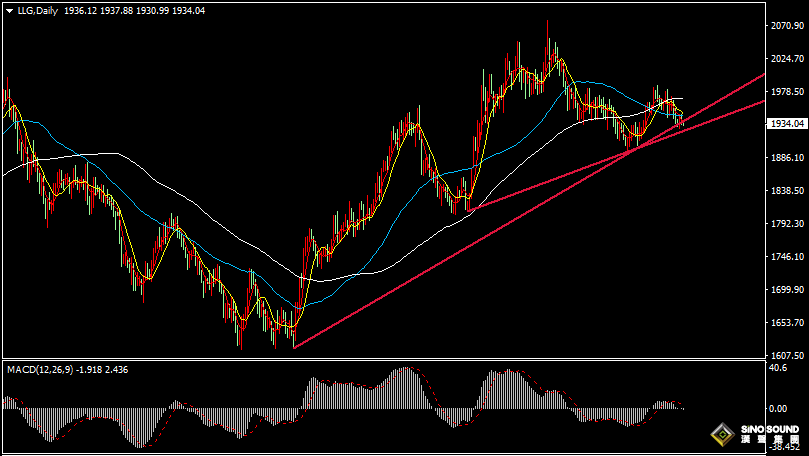Click the 2070.90 price axis label
809x456 pixels.
point(787,26)
